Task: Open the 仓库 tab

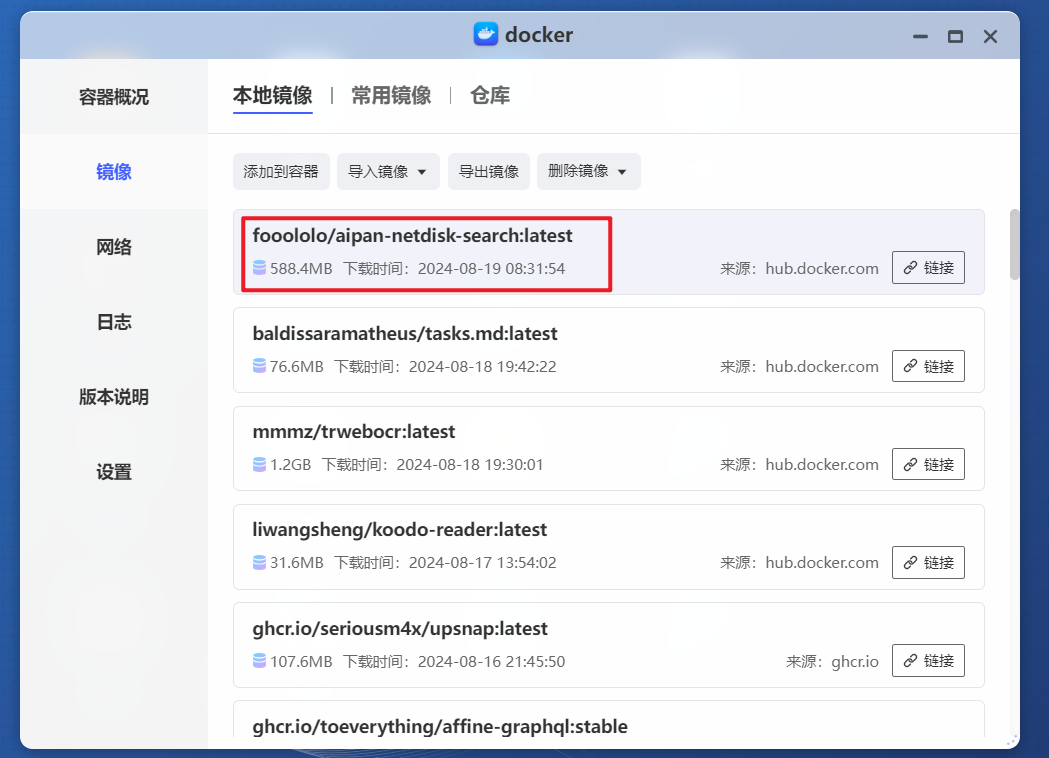Action: coord(489,96)
